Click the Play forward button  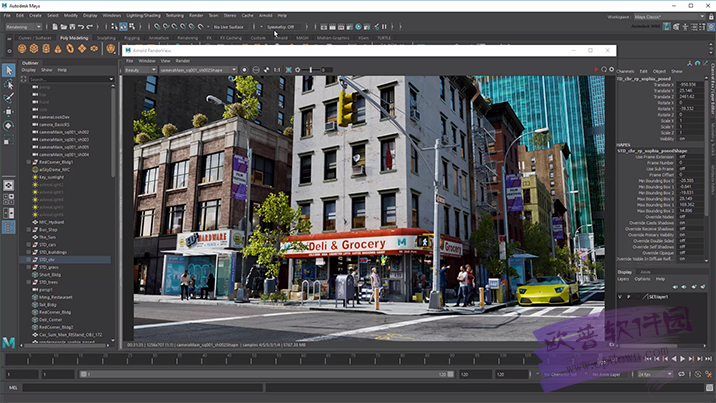[683, 359]
